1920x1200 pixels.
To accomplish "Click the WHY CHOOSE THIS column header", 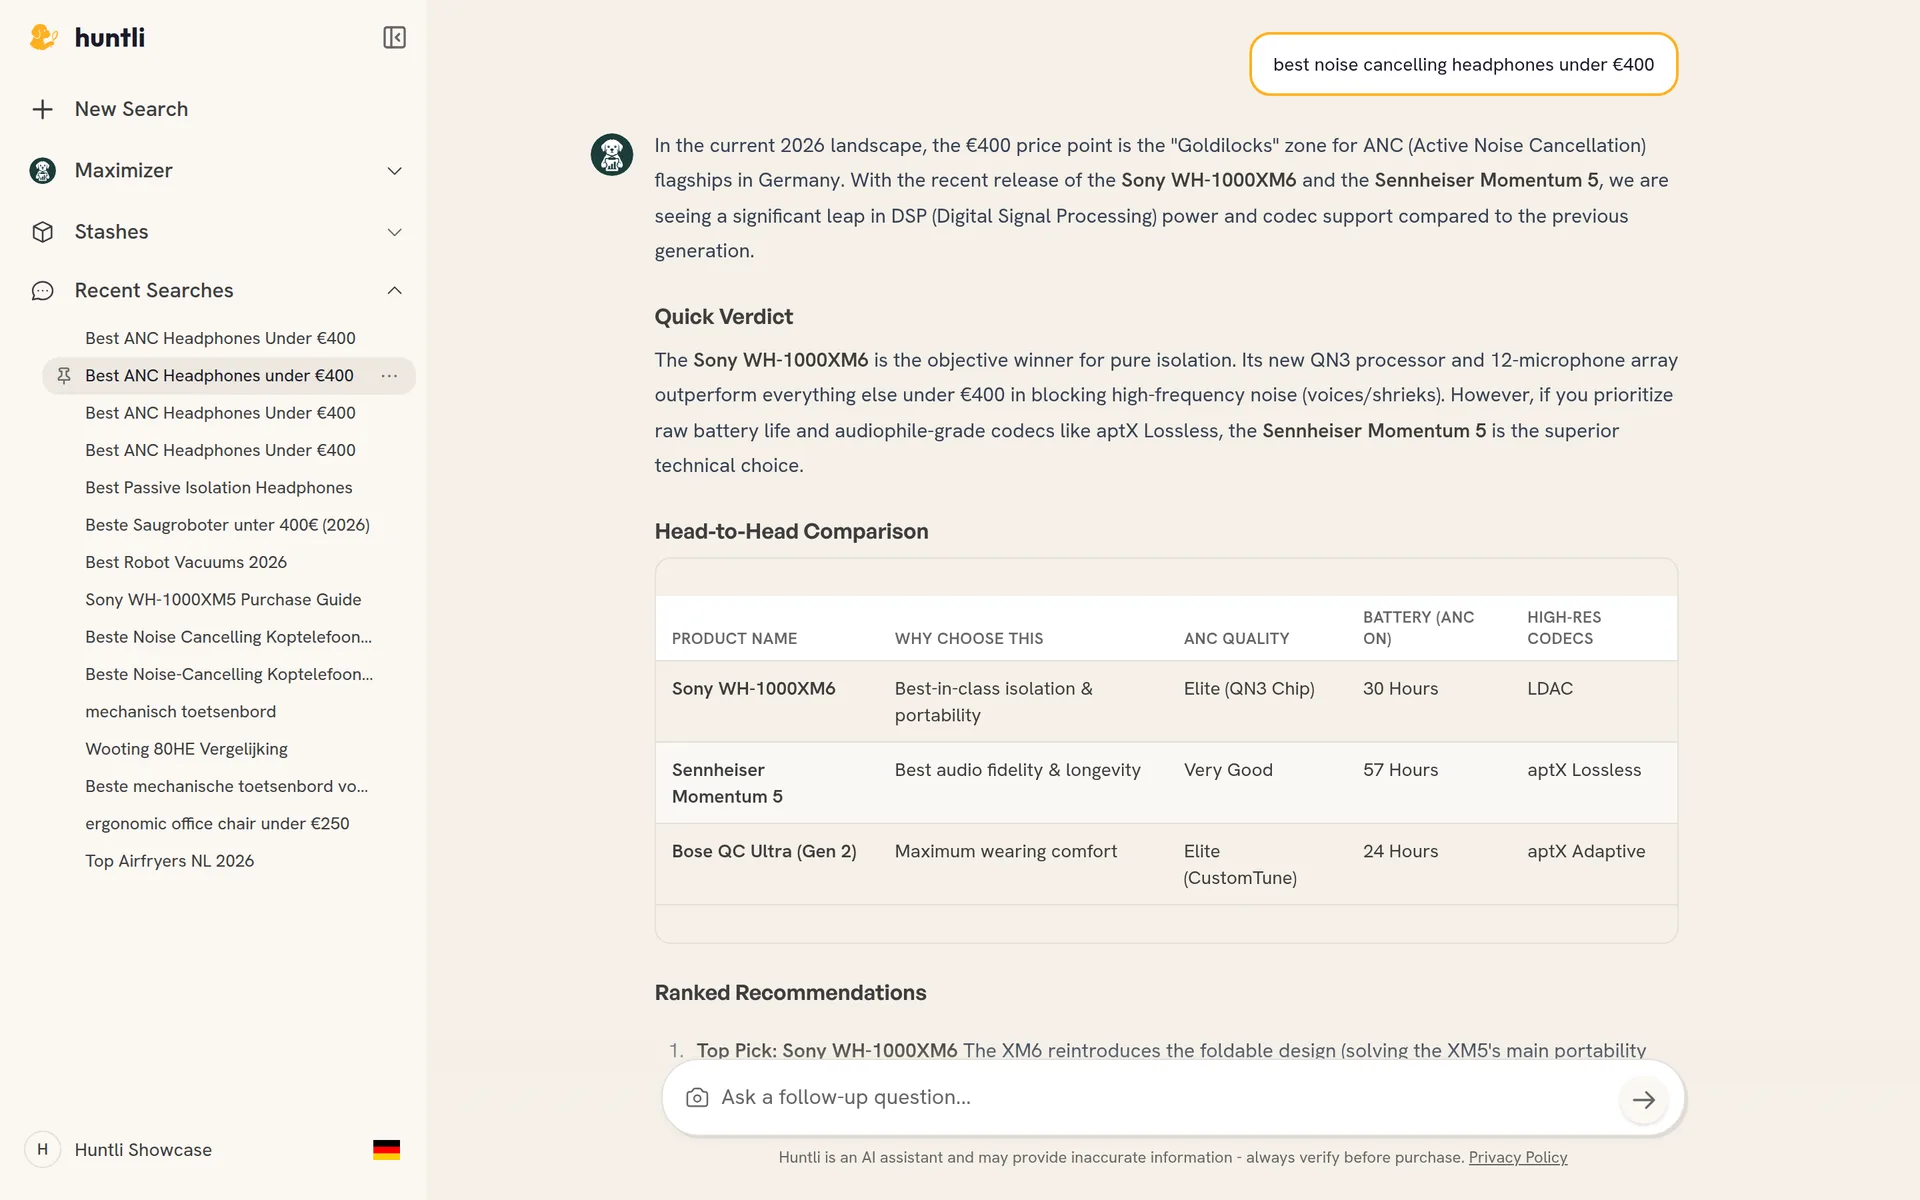I will [x=968, y=639].
